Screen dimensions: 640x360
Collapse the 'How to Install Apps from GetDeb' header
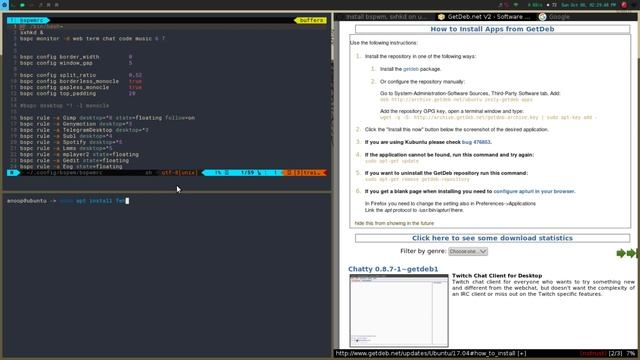point(492,29)
